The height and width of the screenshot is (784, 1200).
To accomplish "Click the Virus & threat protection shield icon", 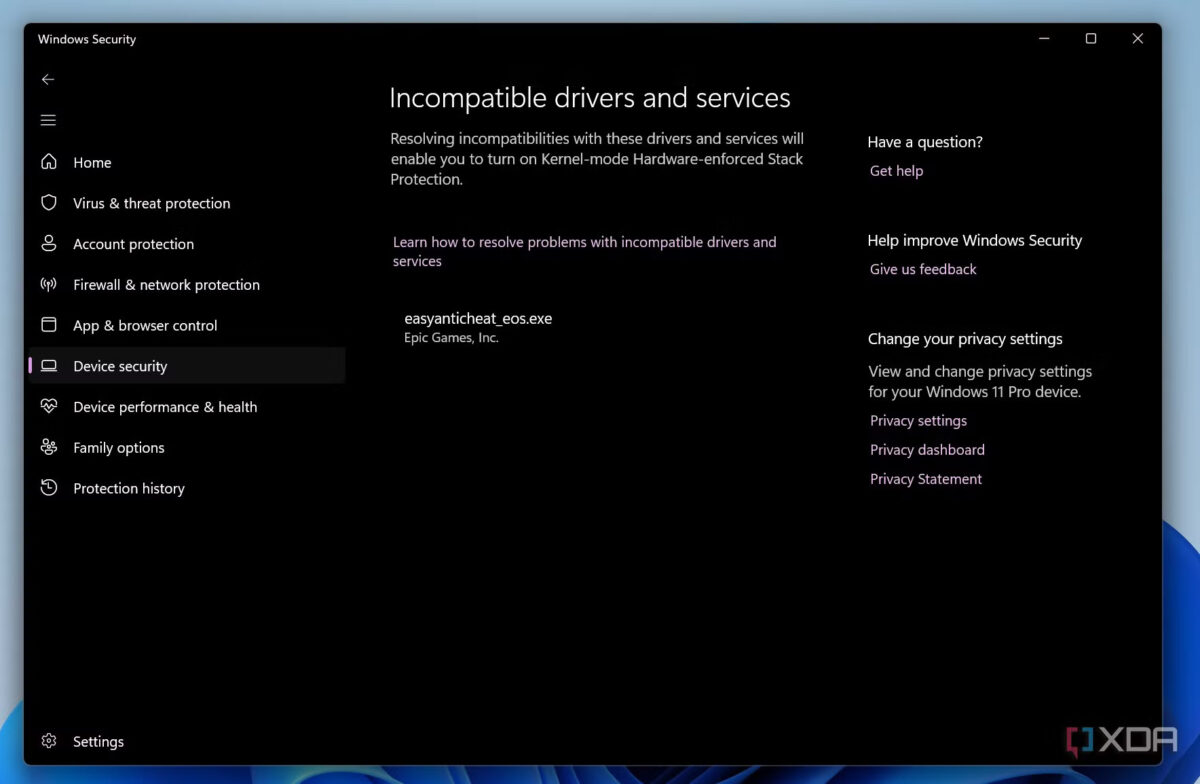I will (48, 203).
